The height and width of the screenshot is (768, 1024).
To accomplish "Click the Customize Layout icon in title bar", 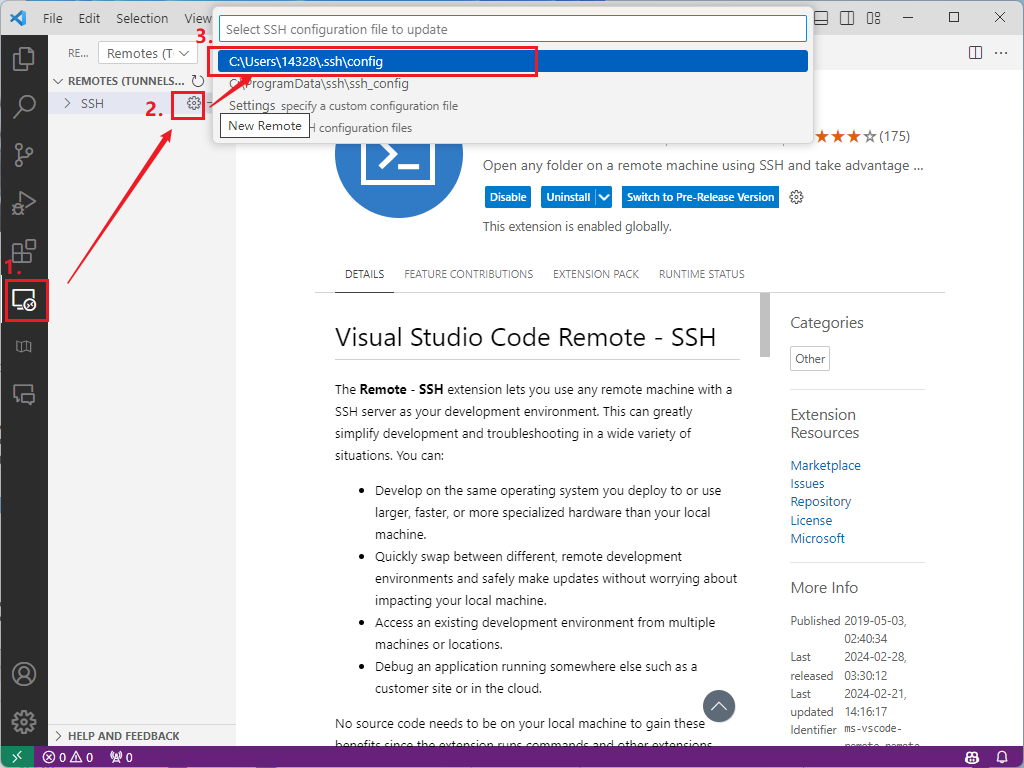I will 873,18.
